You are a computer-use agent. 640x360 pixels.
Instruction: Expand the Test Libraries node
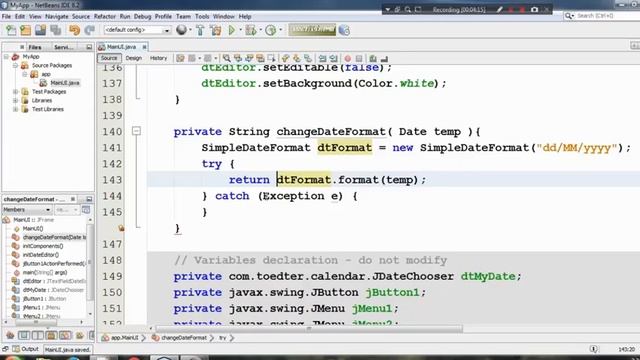16,109
